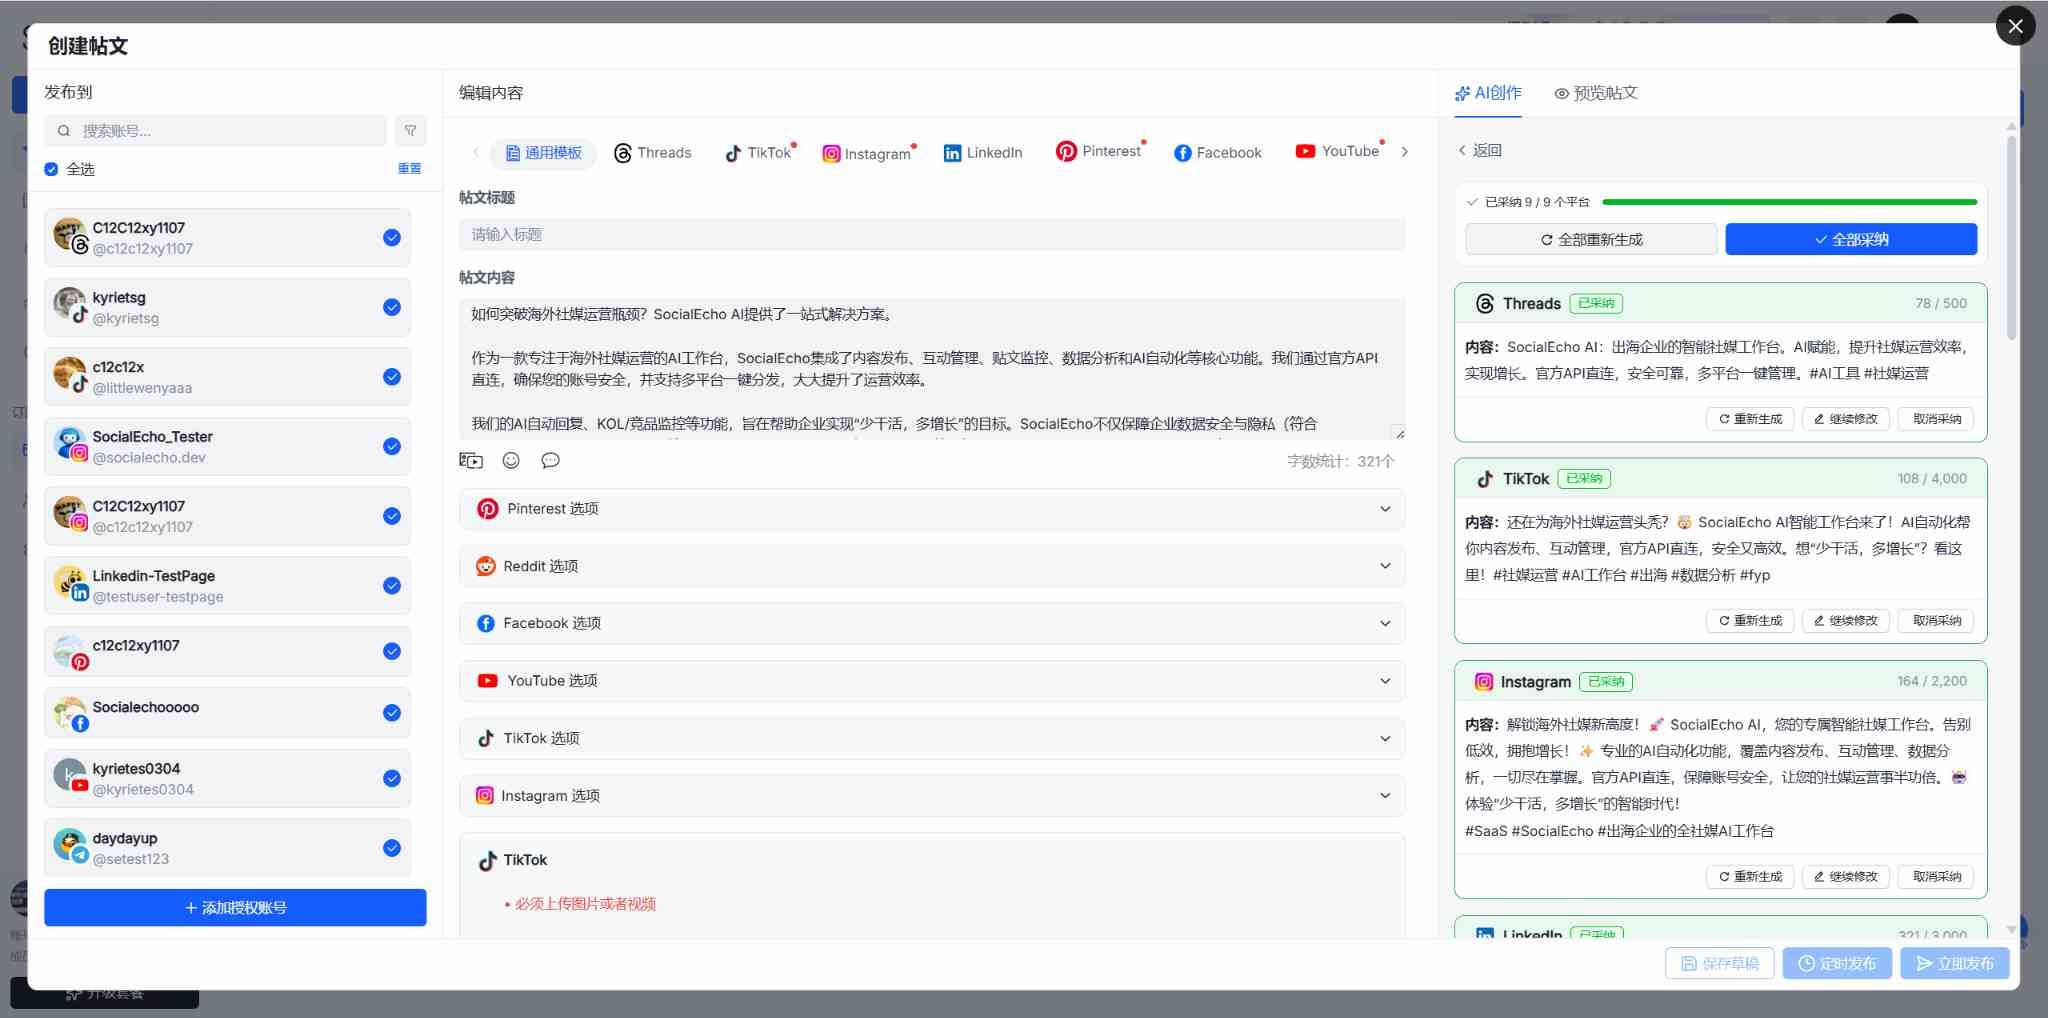Click the SocialEcho_Tester account avatar
This screenshot has width=2048, height=1018.
pos(70,444)
